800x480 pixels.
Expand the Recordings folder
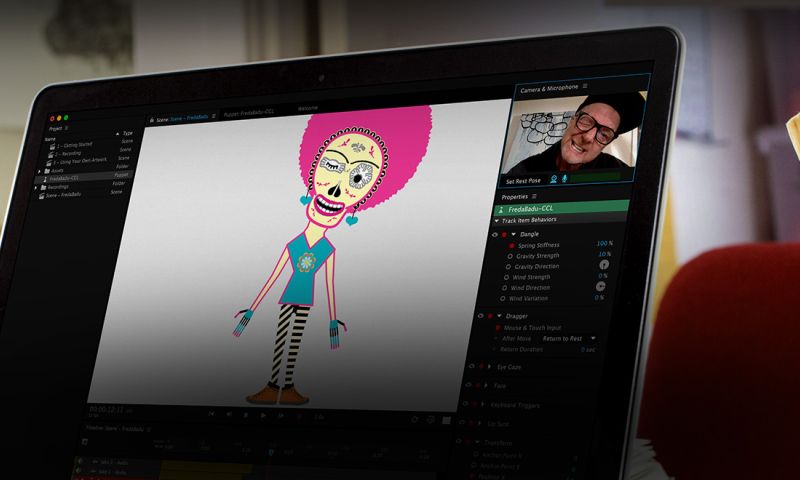(36, 188)
